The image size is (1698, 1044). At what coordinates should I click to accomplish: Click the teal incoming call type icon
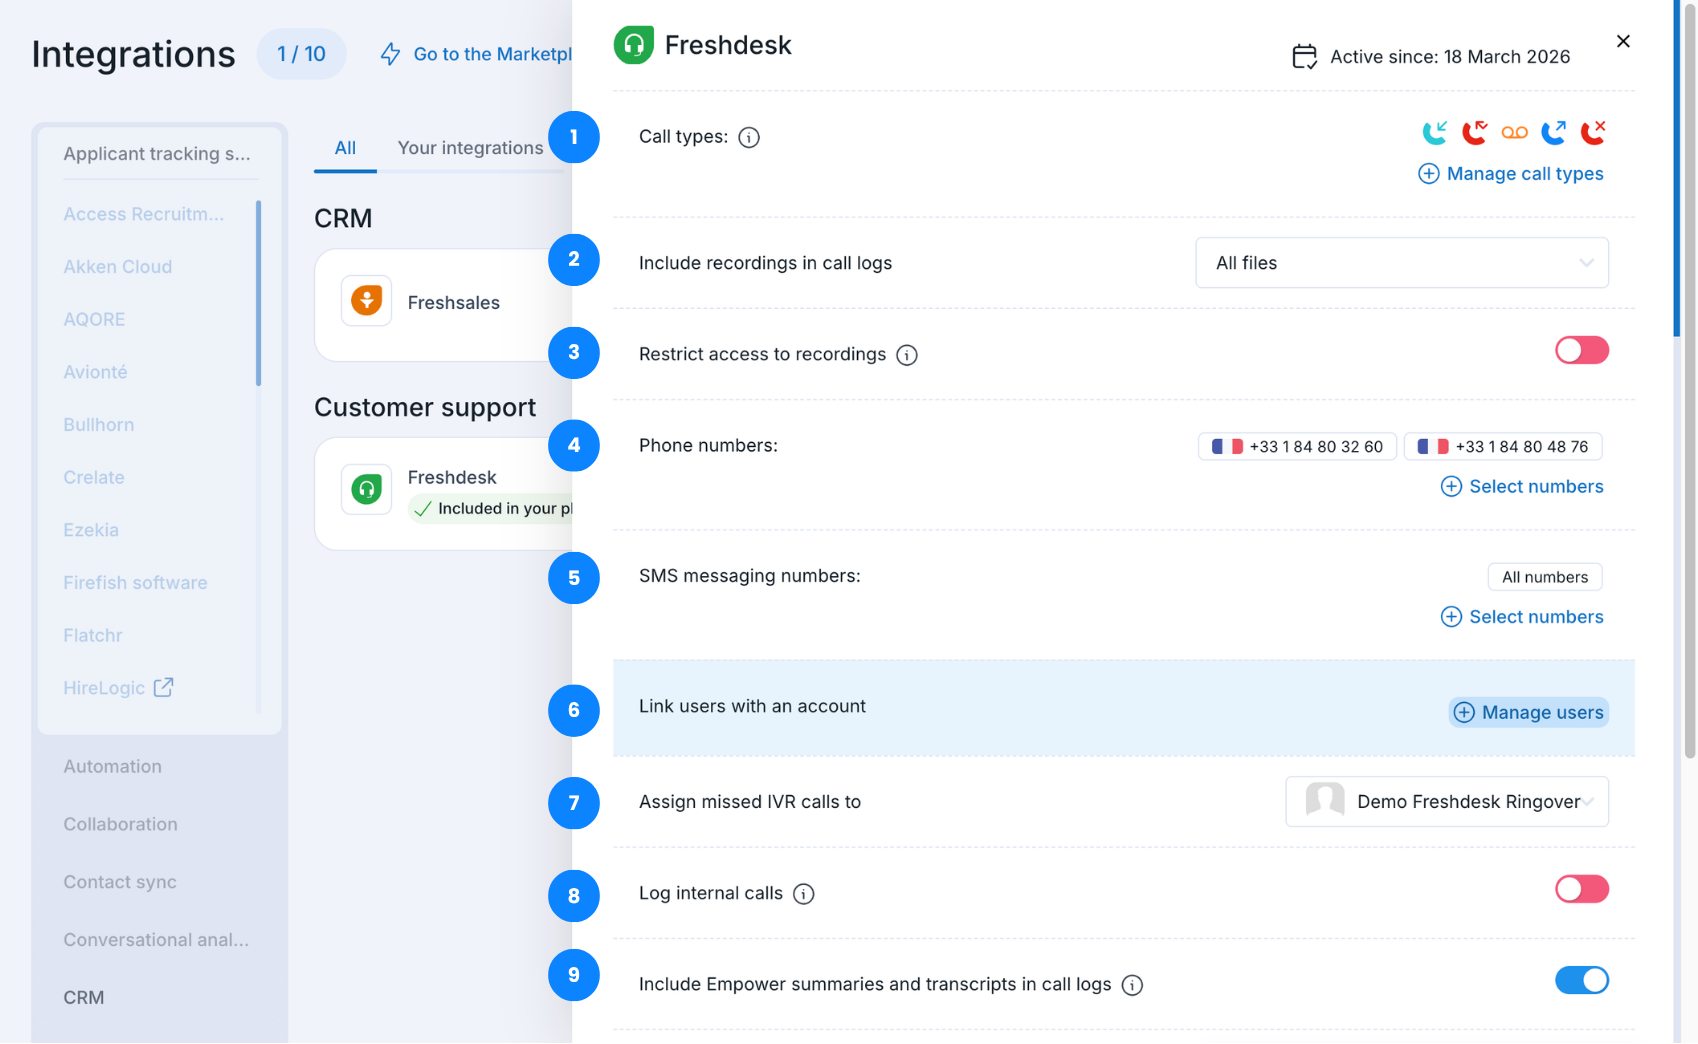pos(1435,132)
